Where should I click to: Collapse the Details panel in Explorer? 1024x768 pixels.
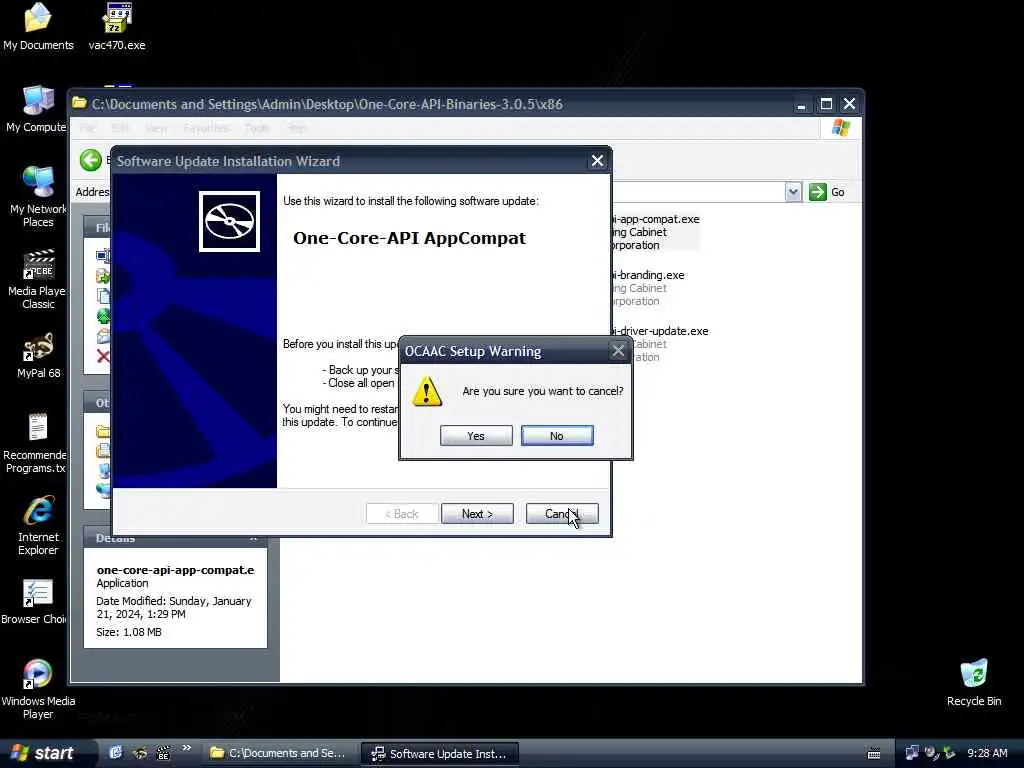tap(253, 539)
